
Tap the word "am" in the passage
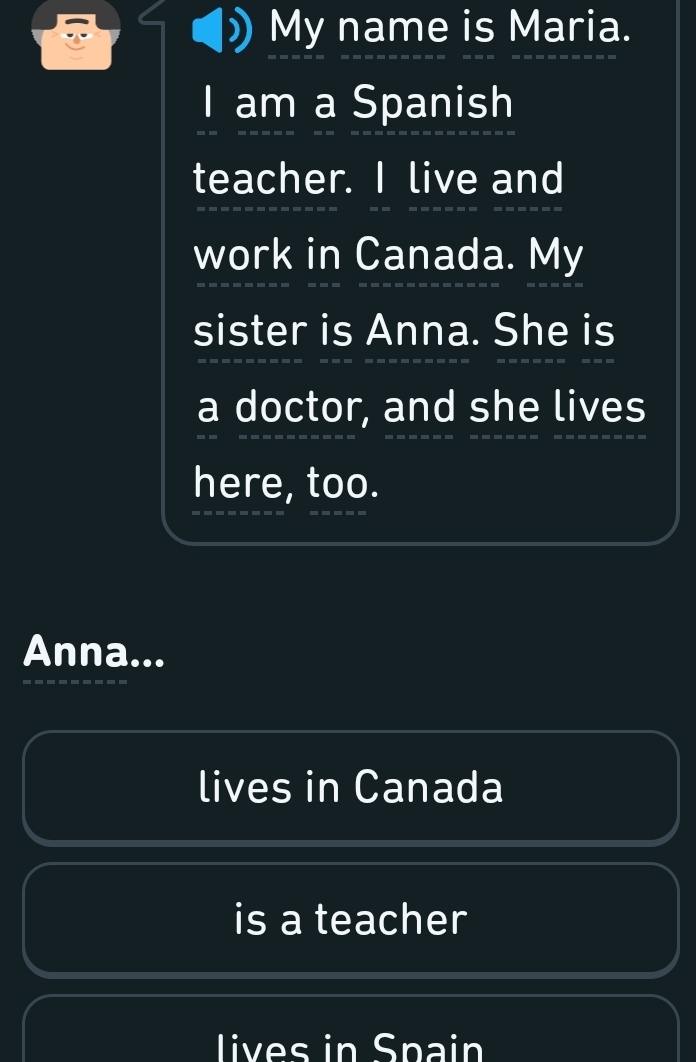[265, 104]
